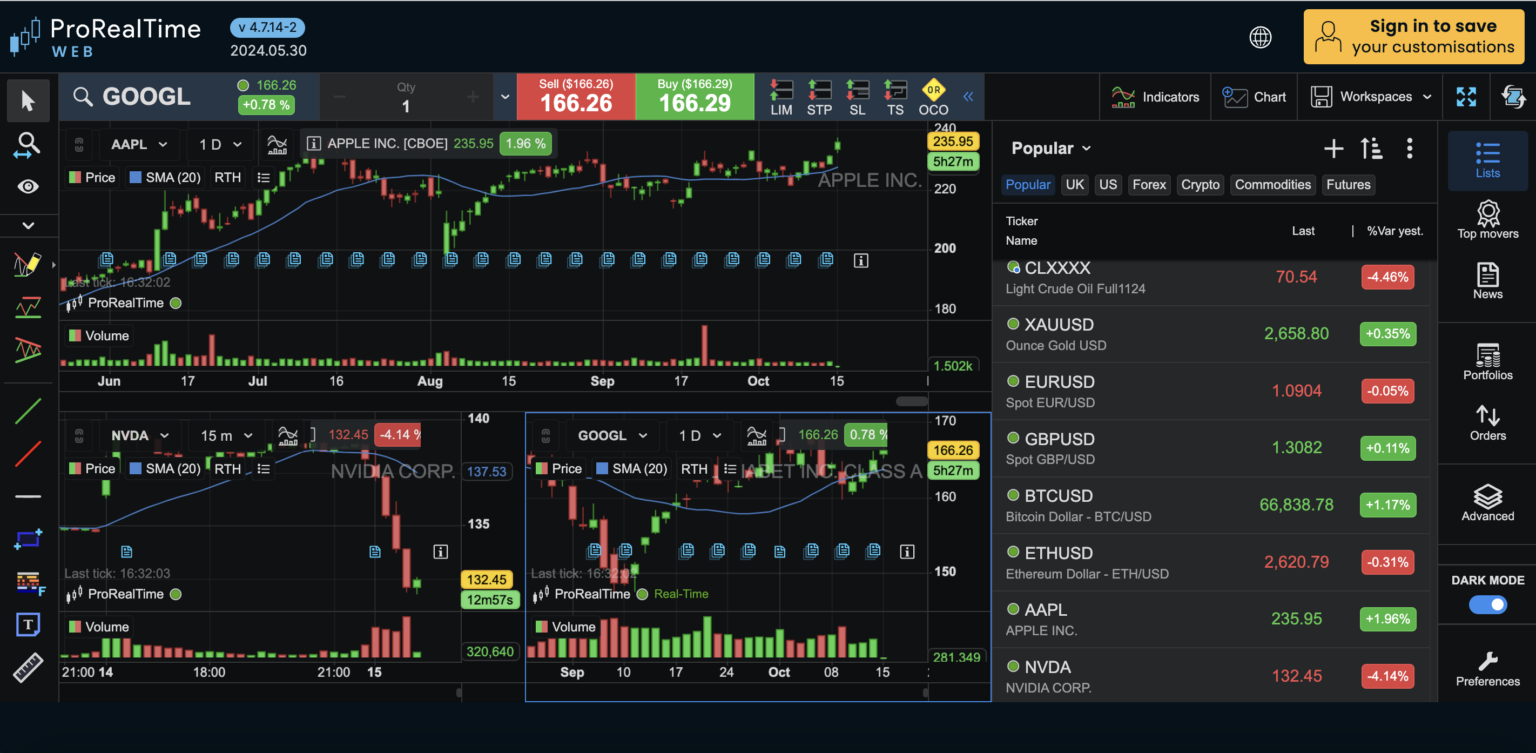Select the zoom magnifier tool in the left toolbar
Image resolution: width=1536 pixels, height=753 pixels.
28,145
